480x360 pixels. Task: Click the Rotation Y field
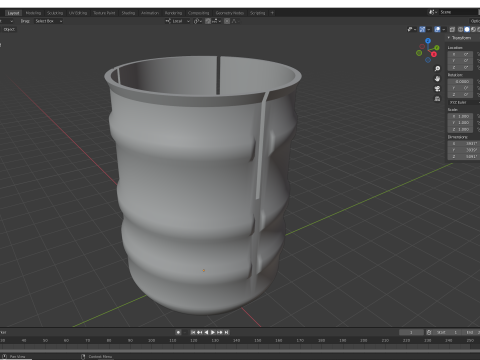click(460, 88)
